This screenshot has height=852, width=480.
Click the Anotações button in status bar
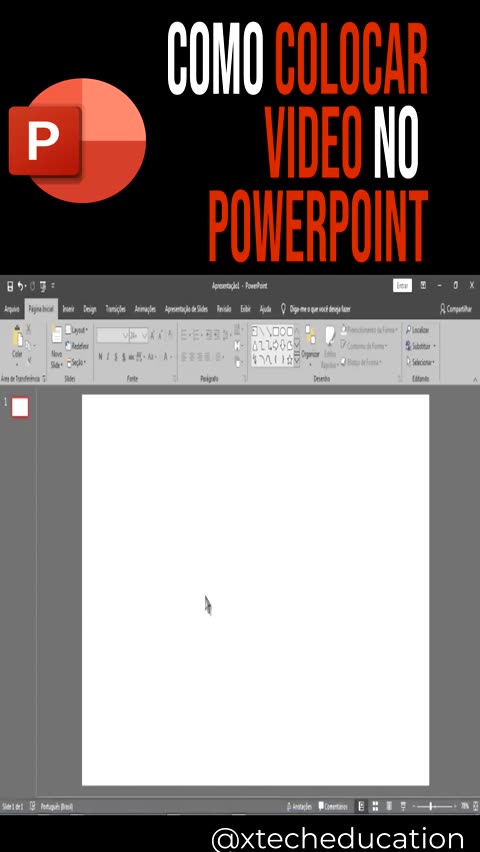tap(298, 806)
